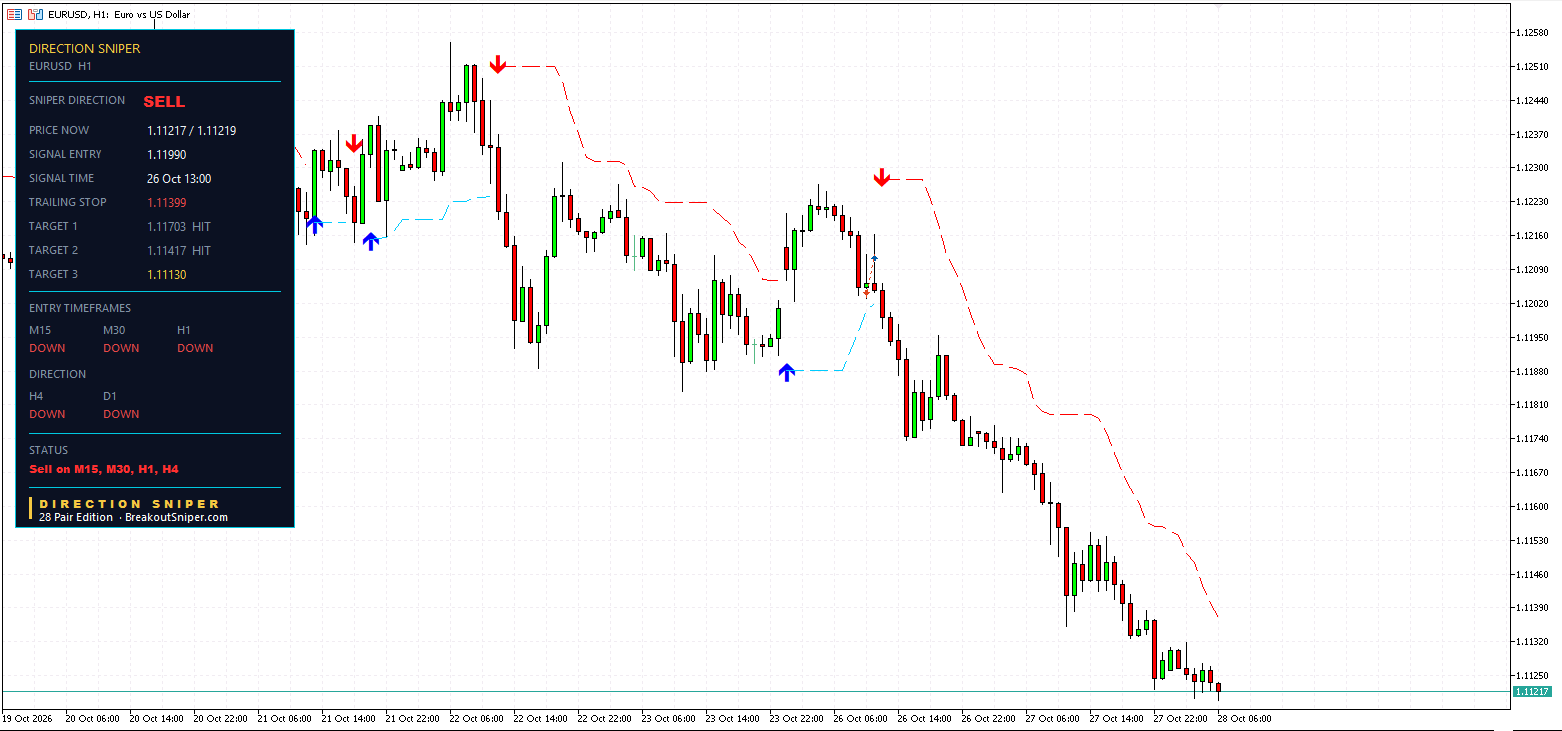Screen dimensions: 1562x731
Task: Click the "28 Oct 06:00" time axis label
Action: (x=1244, y=718)
